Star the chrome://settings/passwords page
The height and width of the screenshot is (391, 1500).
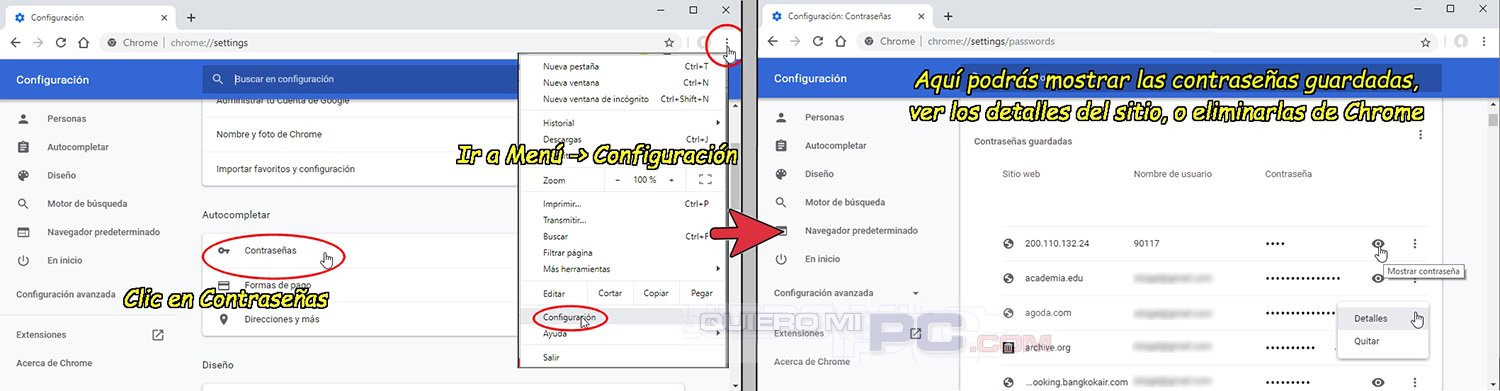click(1426, 42)
